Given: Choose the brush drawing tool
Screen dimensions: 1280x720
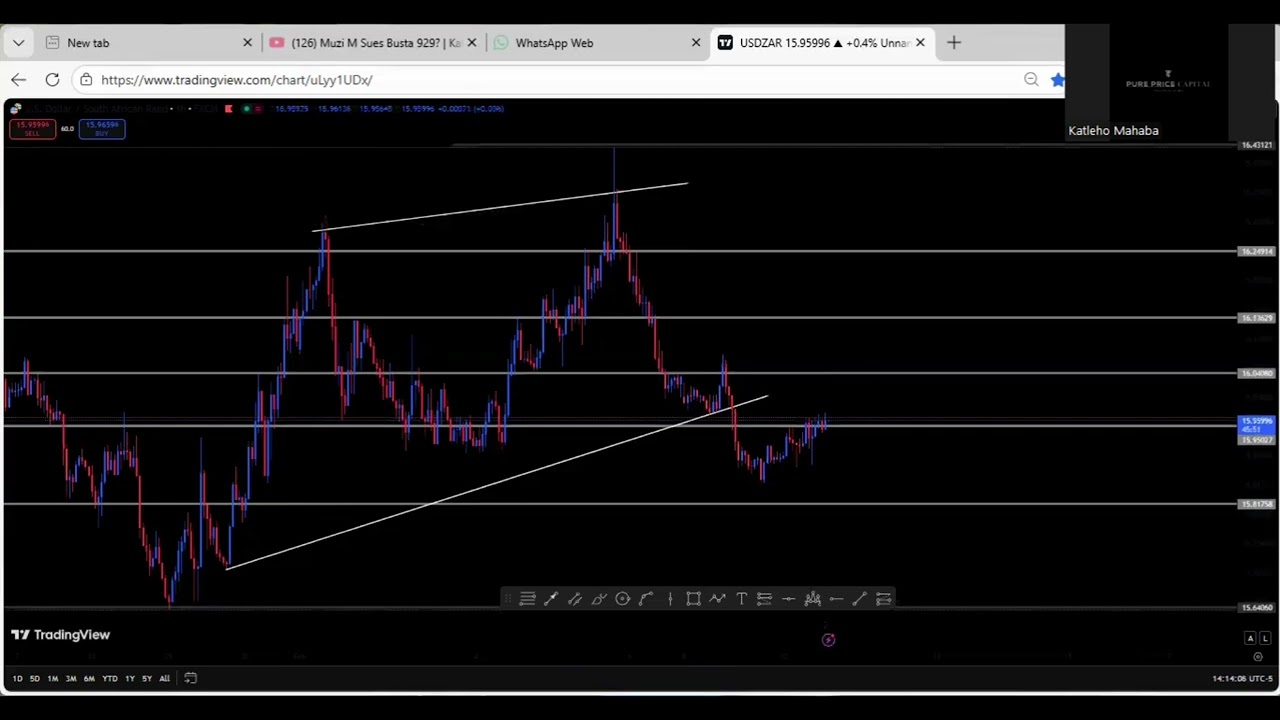Looking at the screenshot, I should coord(599,599).
